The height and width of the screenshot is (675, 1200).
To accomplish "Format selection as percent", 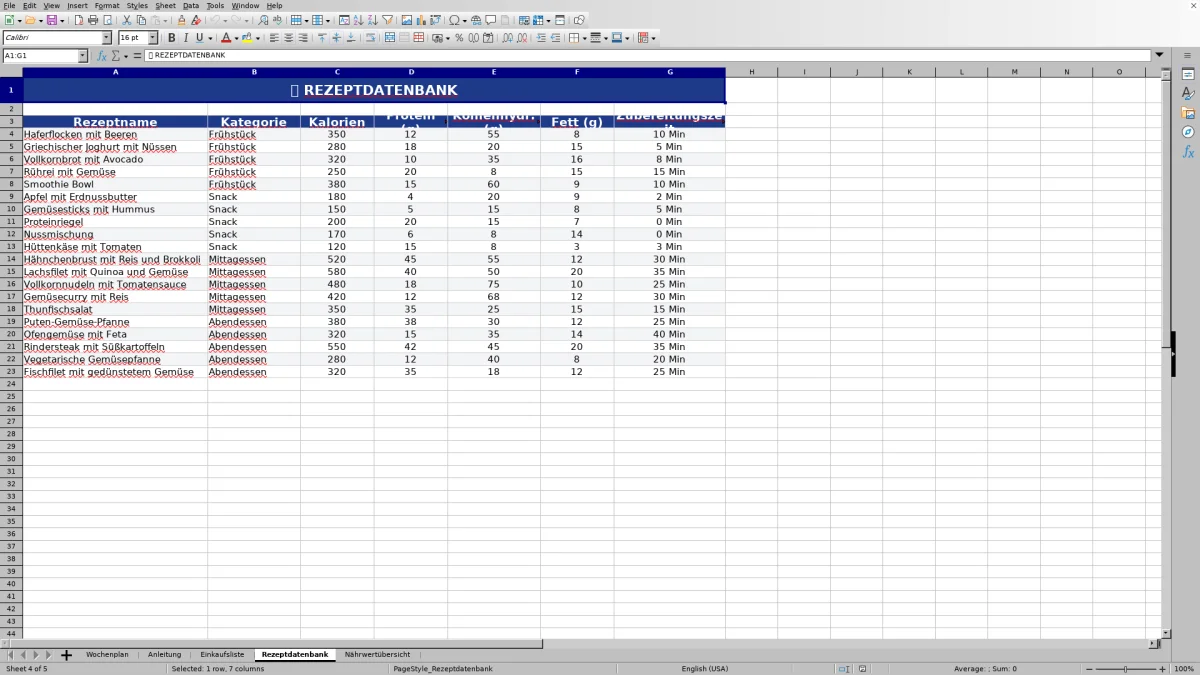I will [459, 38].
